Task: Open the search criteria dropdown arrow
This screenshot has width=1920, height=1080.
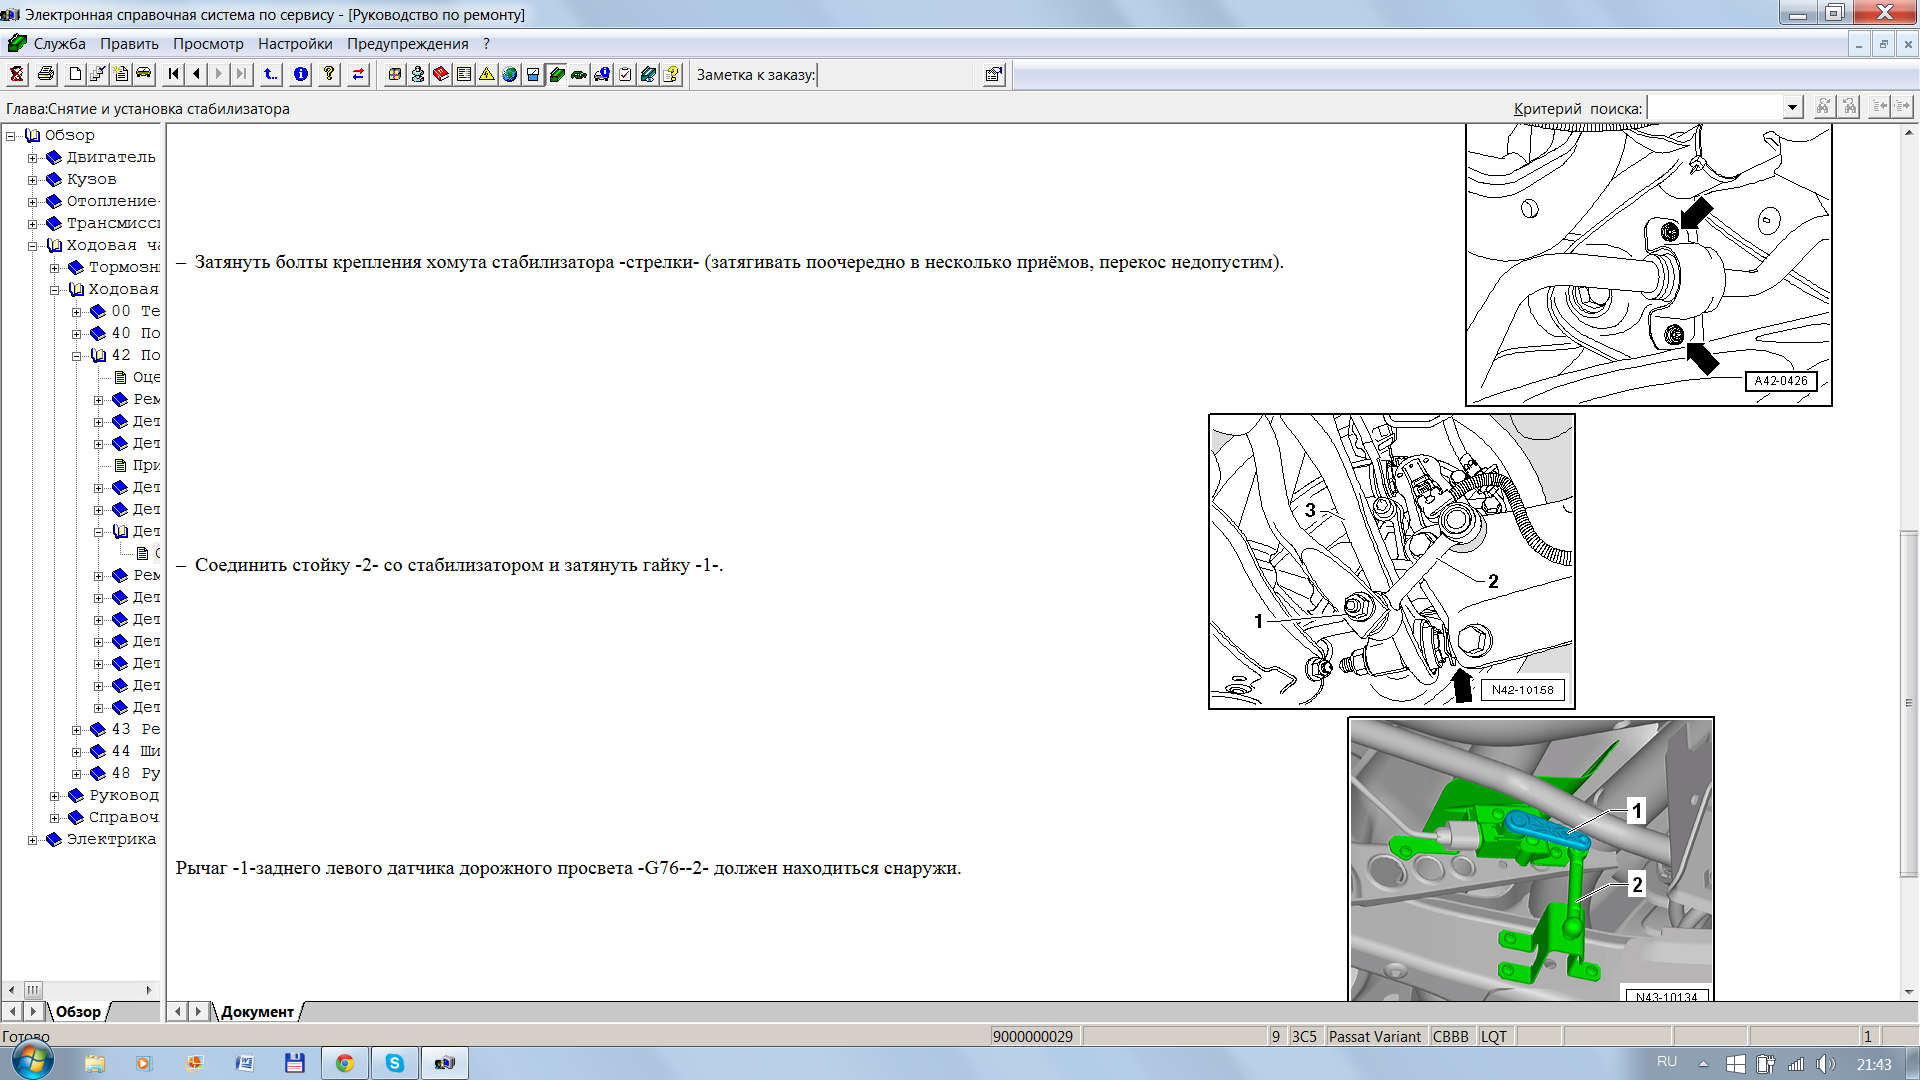Action: [1792, 108]
